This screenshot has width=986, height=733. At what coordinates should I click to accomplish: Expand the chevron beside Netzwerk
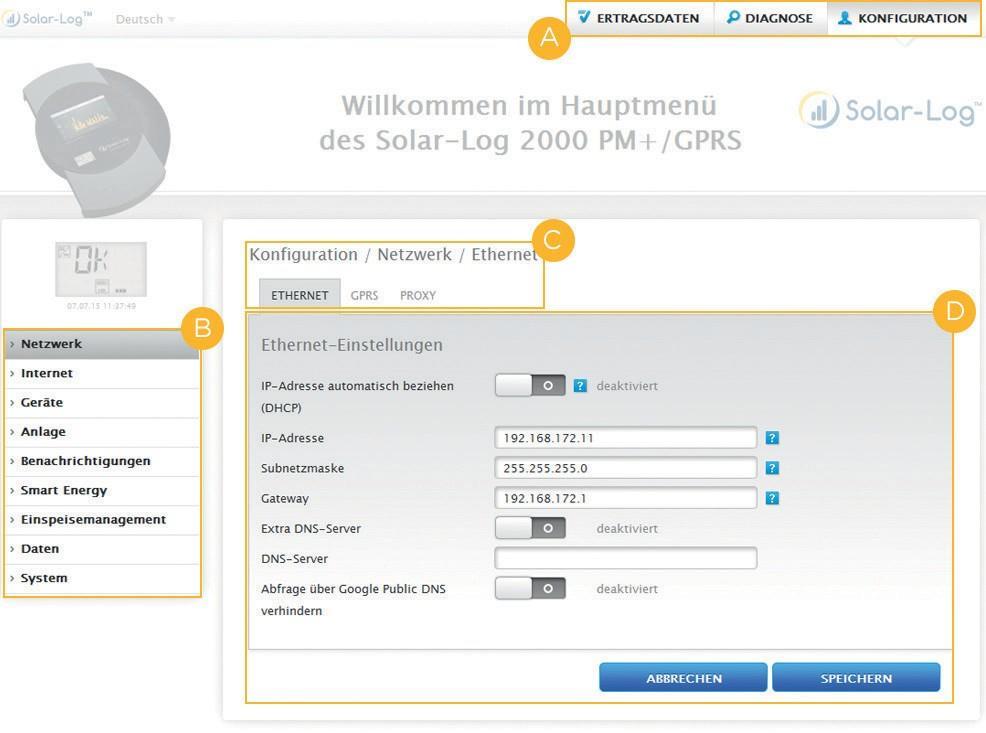[x=12, y=344]
